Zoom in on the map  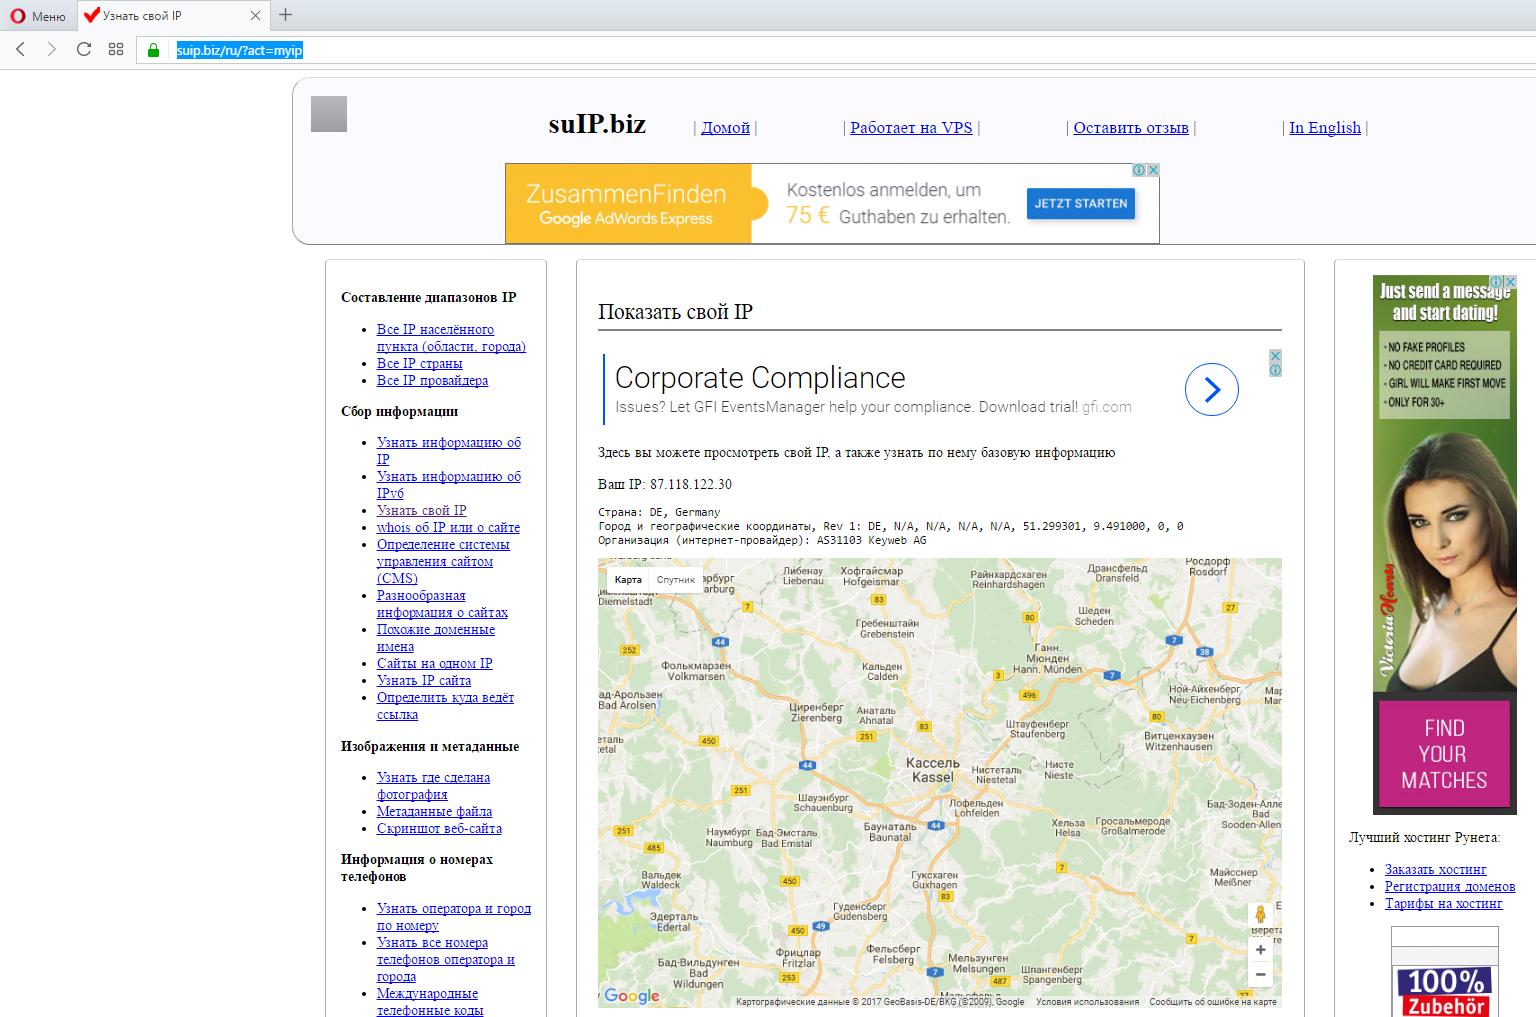point(1260,949)
